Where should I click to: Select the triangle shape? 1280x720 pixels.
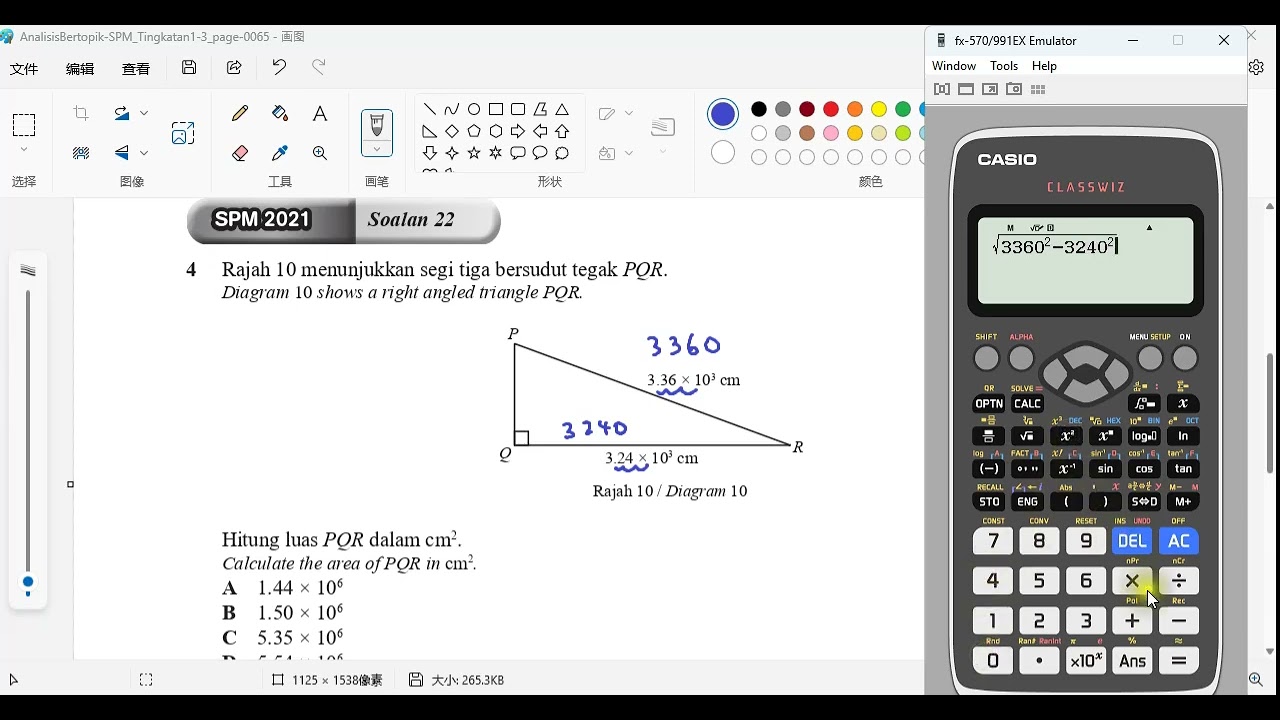[562, 109]
